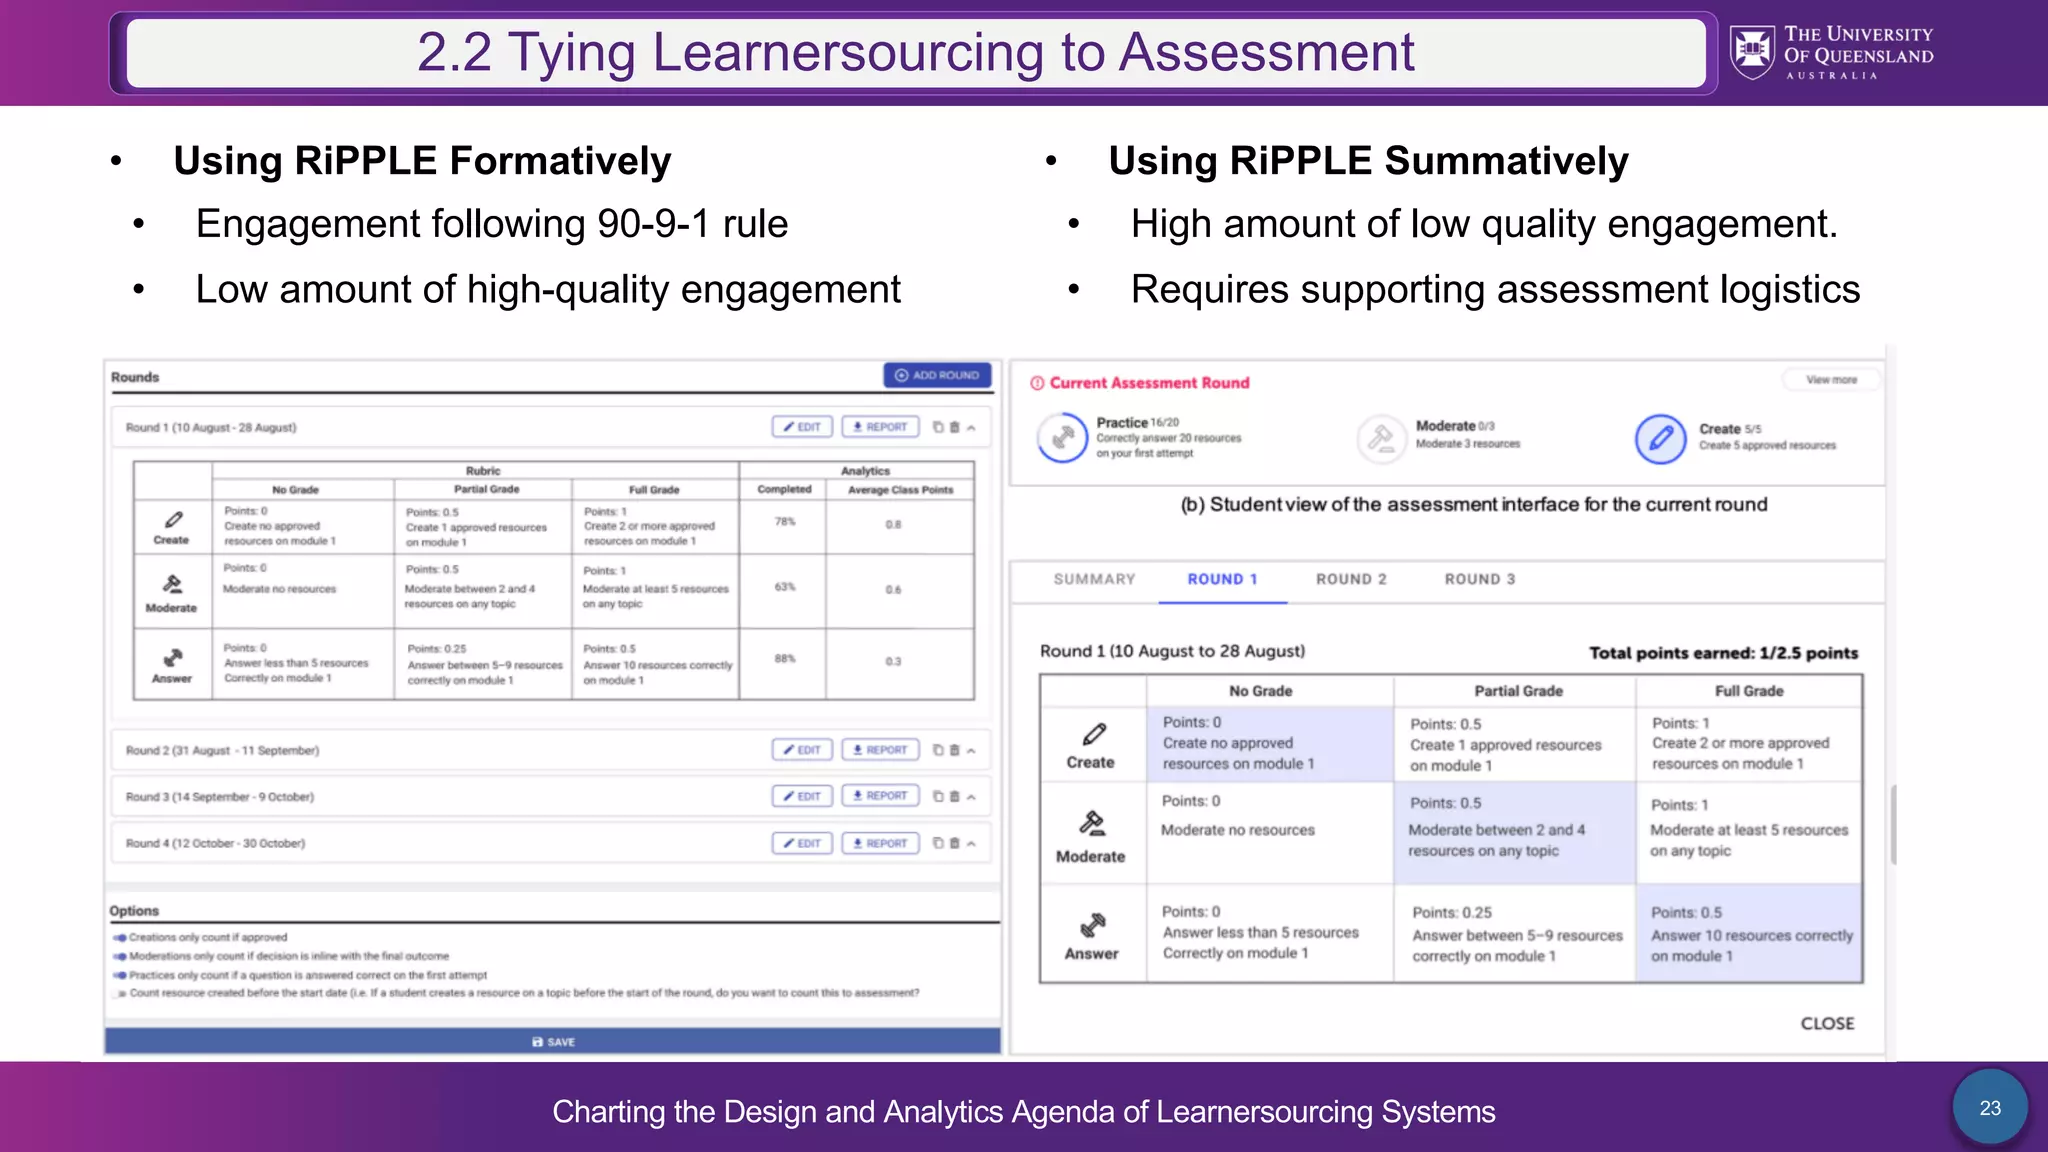2048x1152 pixels.
Task: Duplicate Round 4 with copy icon
Action: coord(938,843)
